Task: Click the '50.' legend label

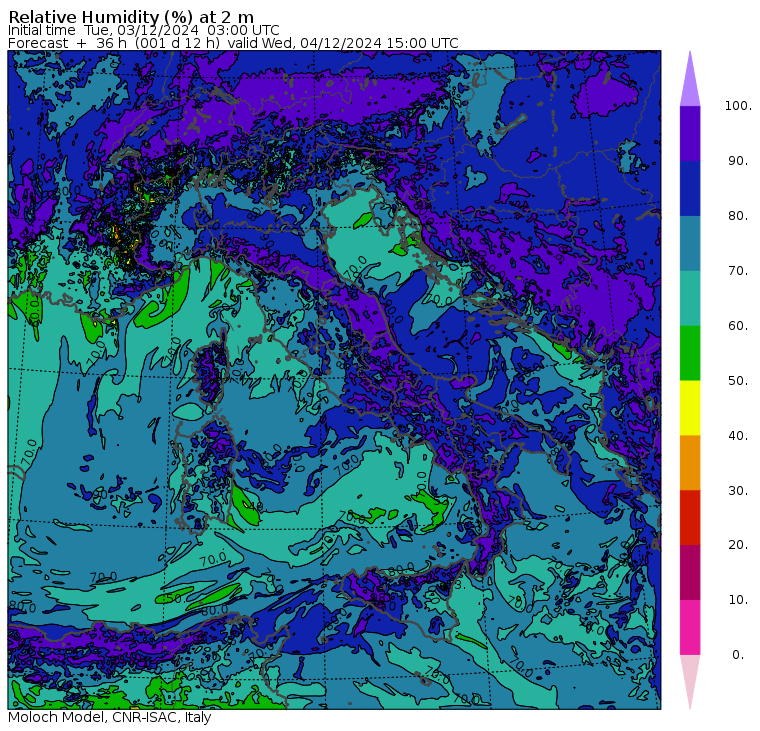Action: click(738, 381)
